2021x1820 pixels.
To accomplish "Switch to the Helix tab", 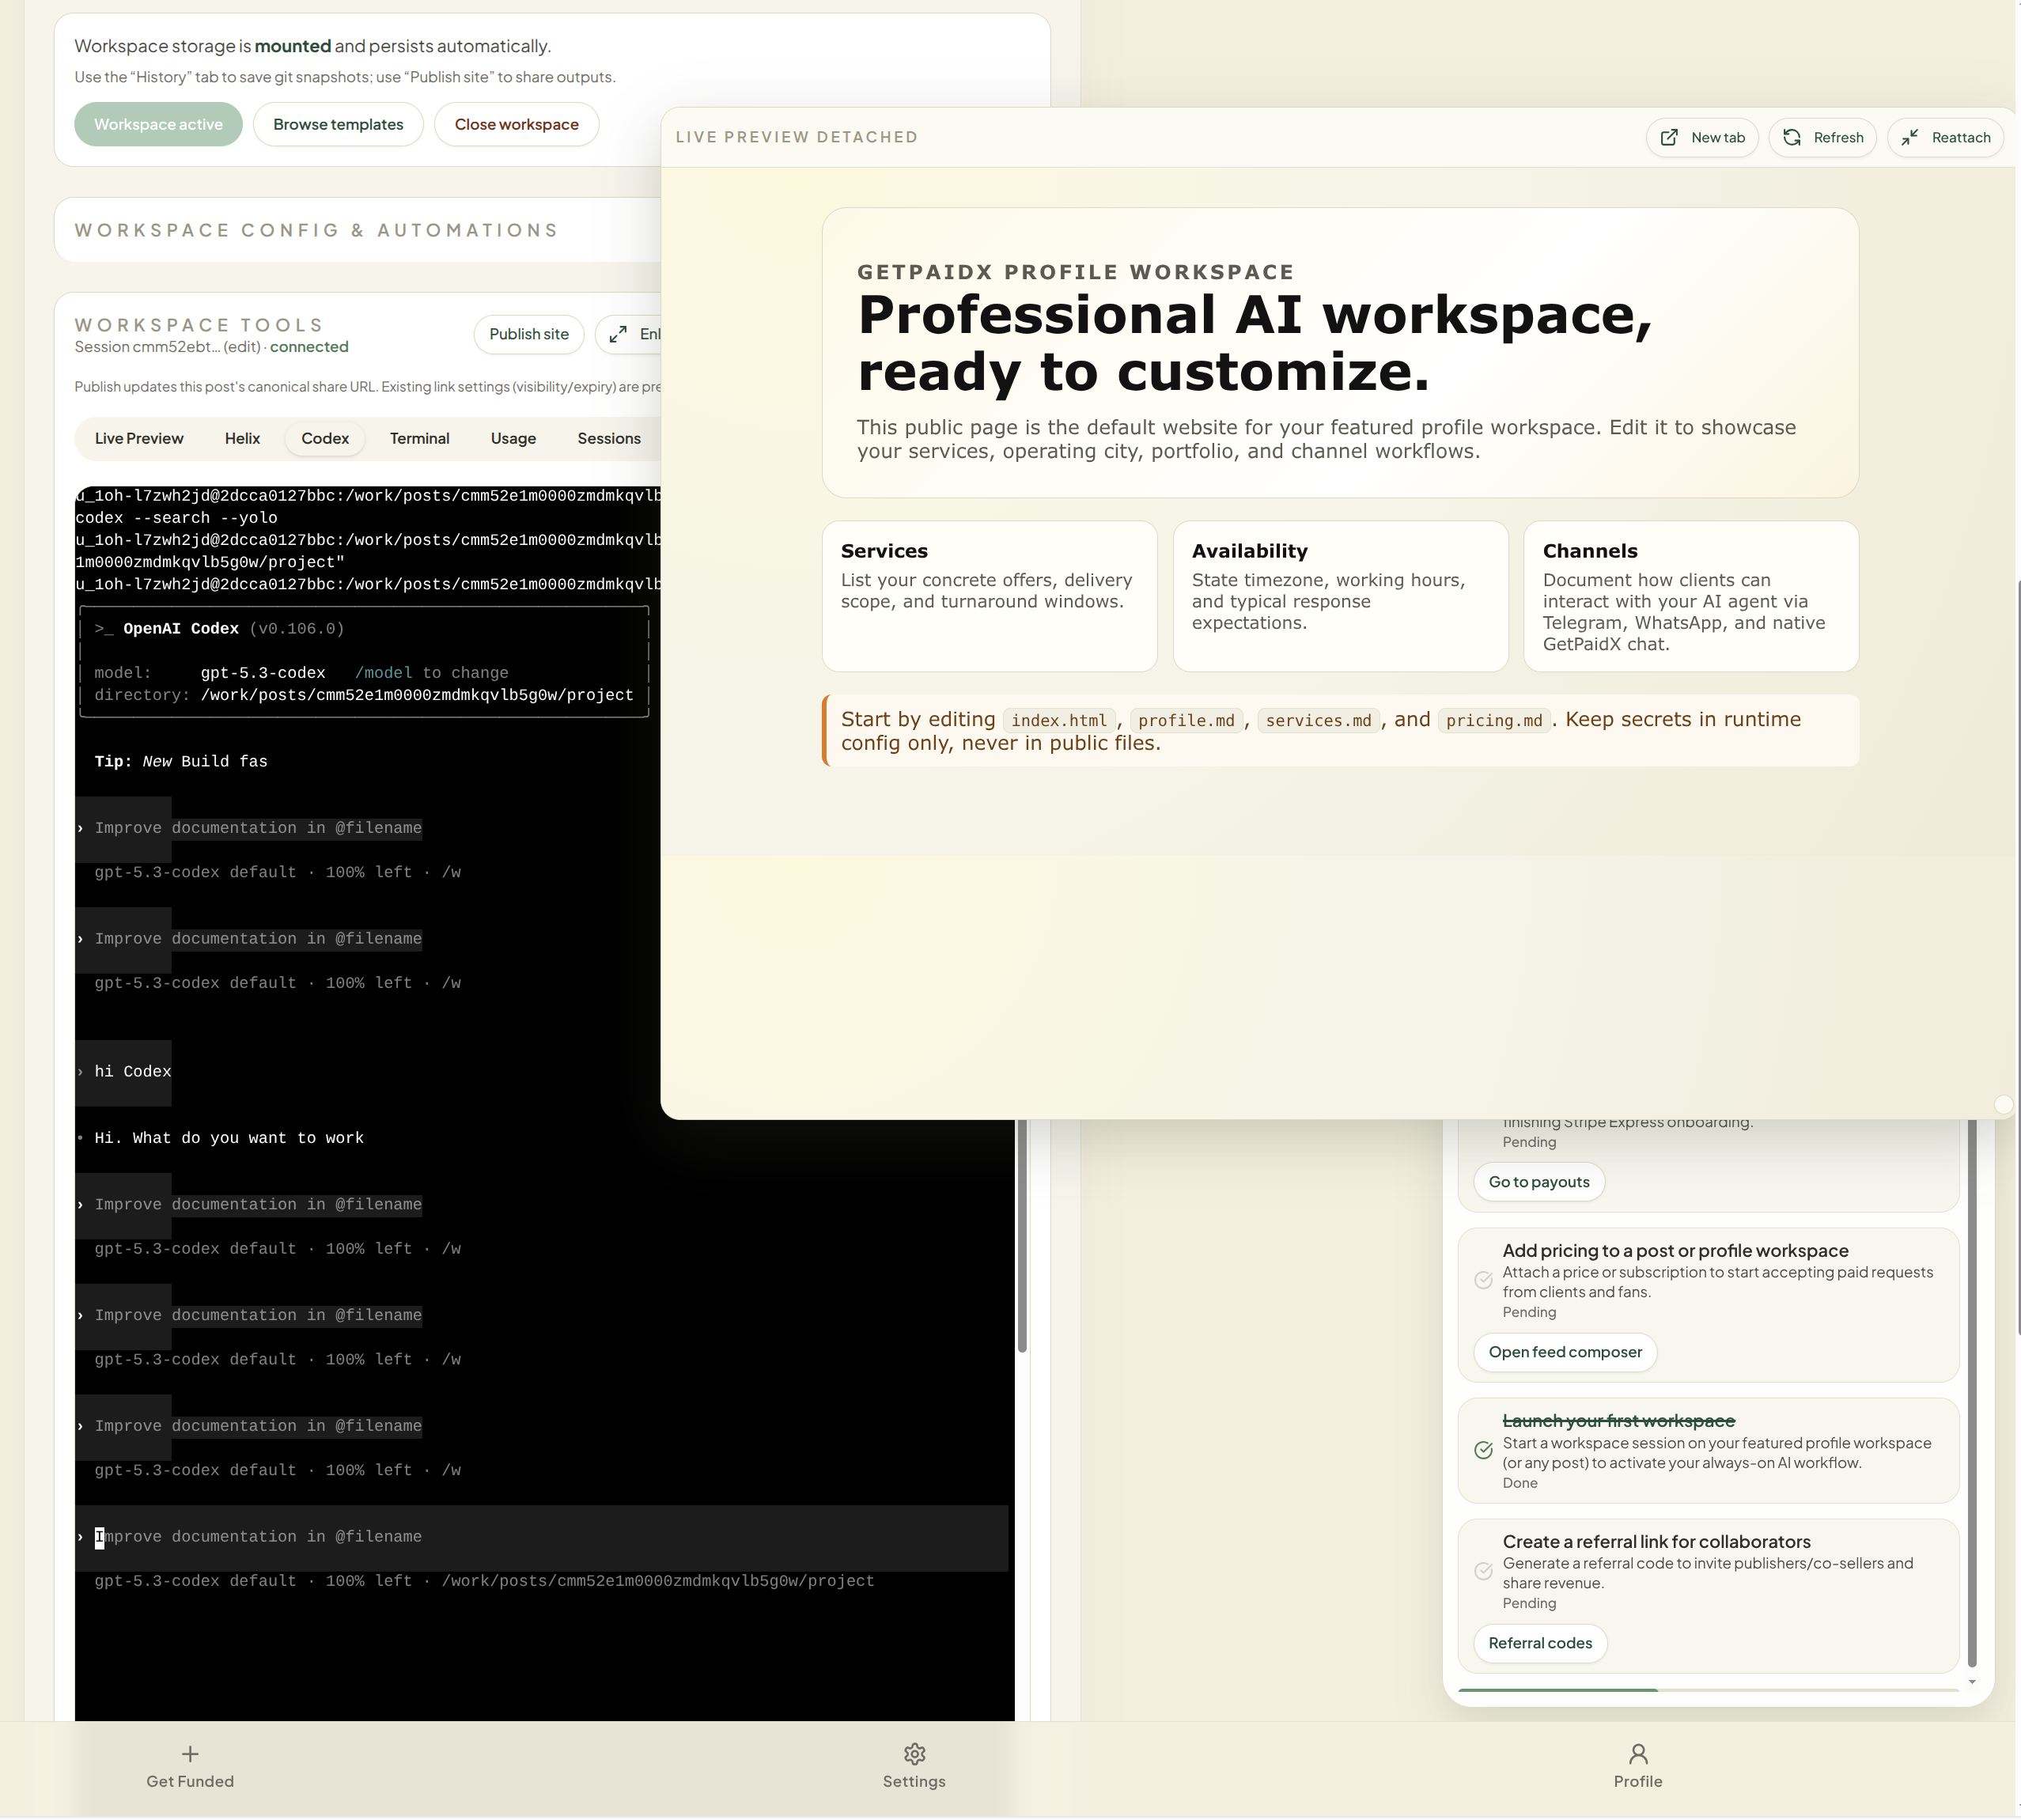I will point(242,438).
